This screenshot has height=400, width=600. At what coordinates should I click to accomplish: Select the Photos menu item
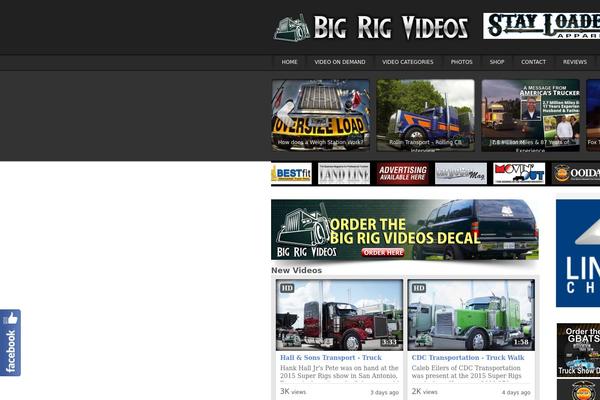click(461, 62)
